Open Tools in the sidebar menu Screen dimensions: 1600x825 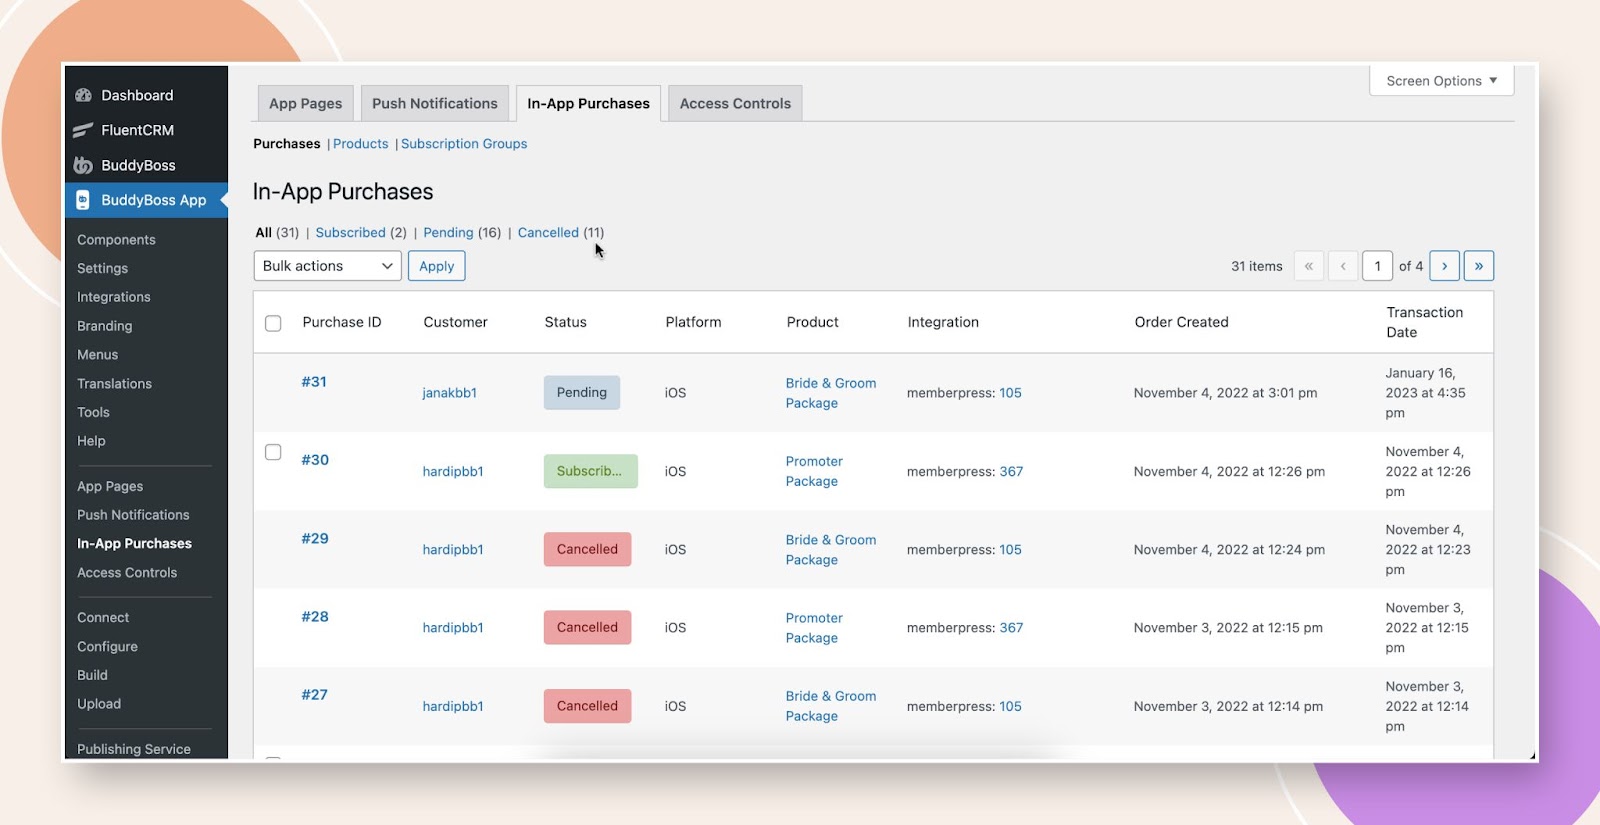point(93,412)
